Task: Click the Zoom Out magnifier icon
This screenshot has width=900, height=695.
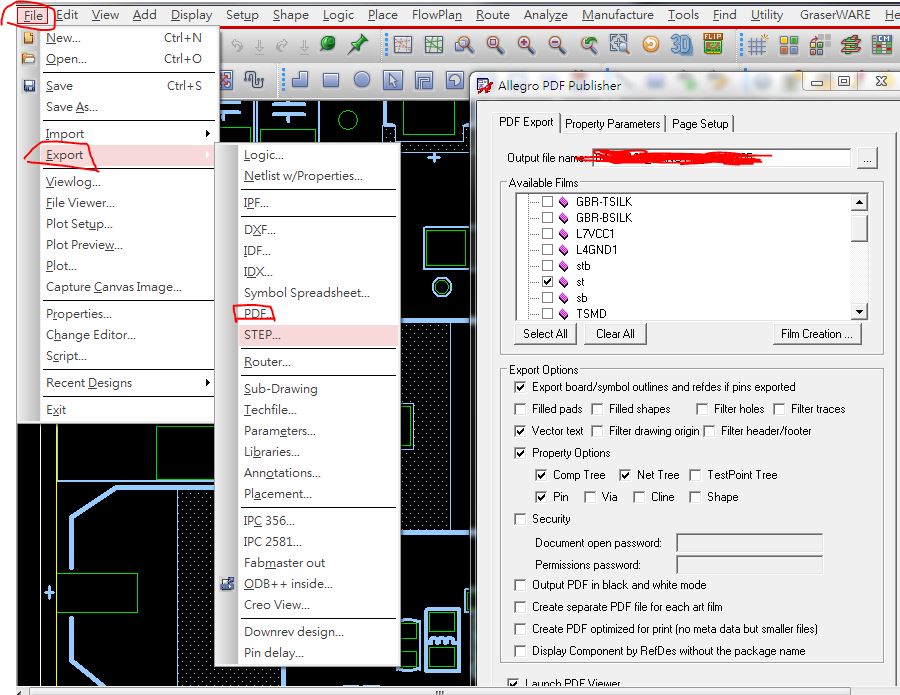Action: click(557, 45)
